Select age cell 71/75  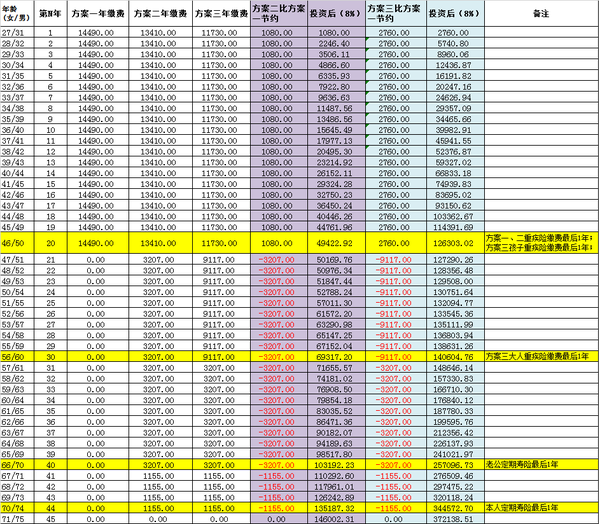pyautogui.click(x=17, y=519)
